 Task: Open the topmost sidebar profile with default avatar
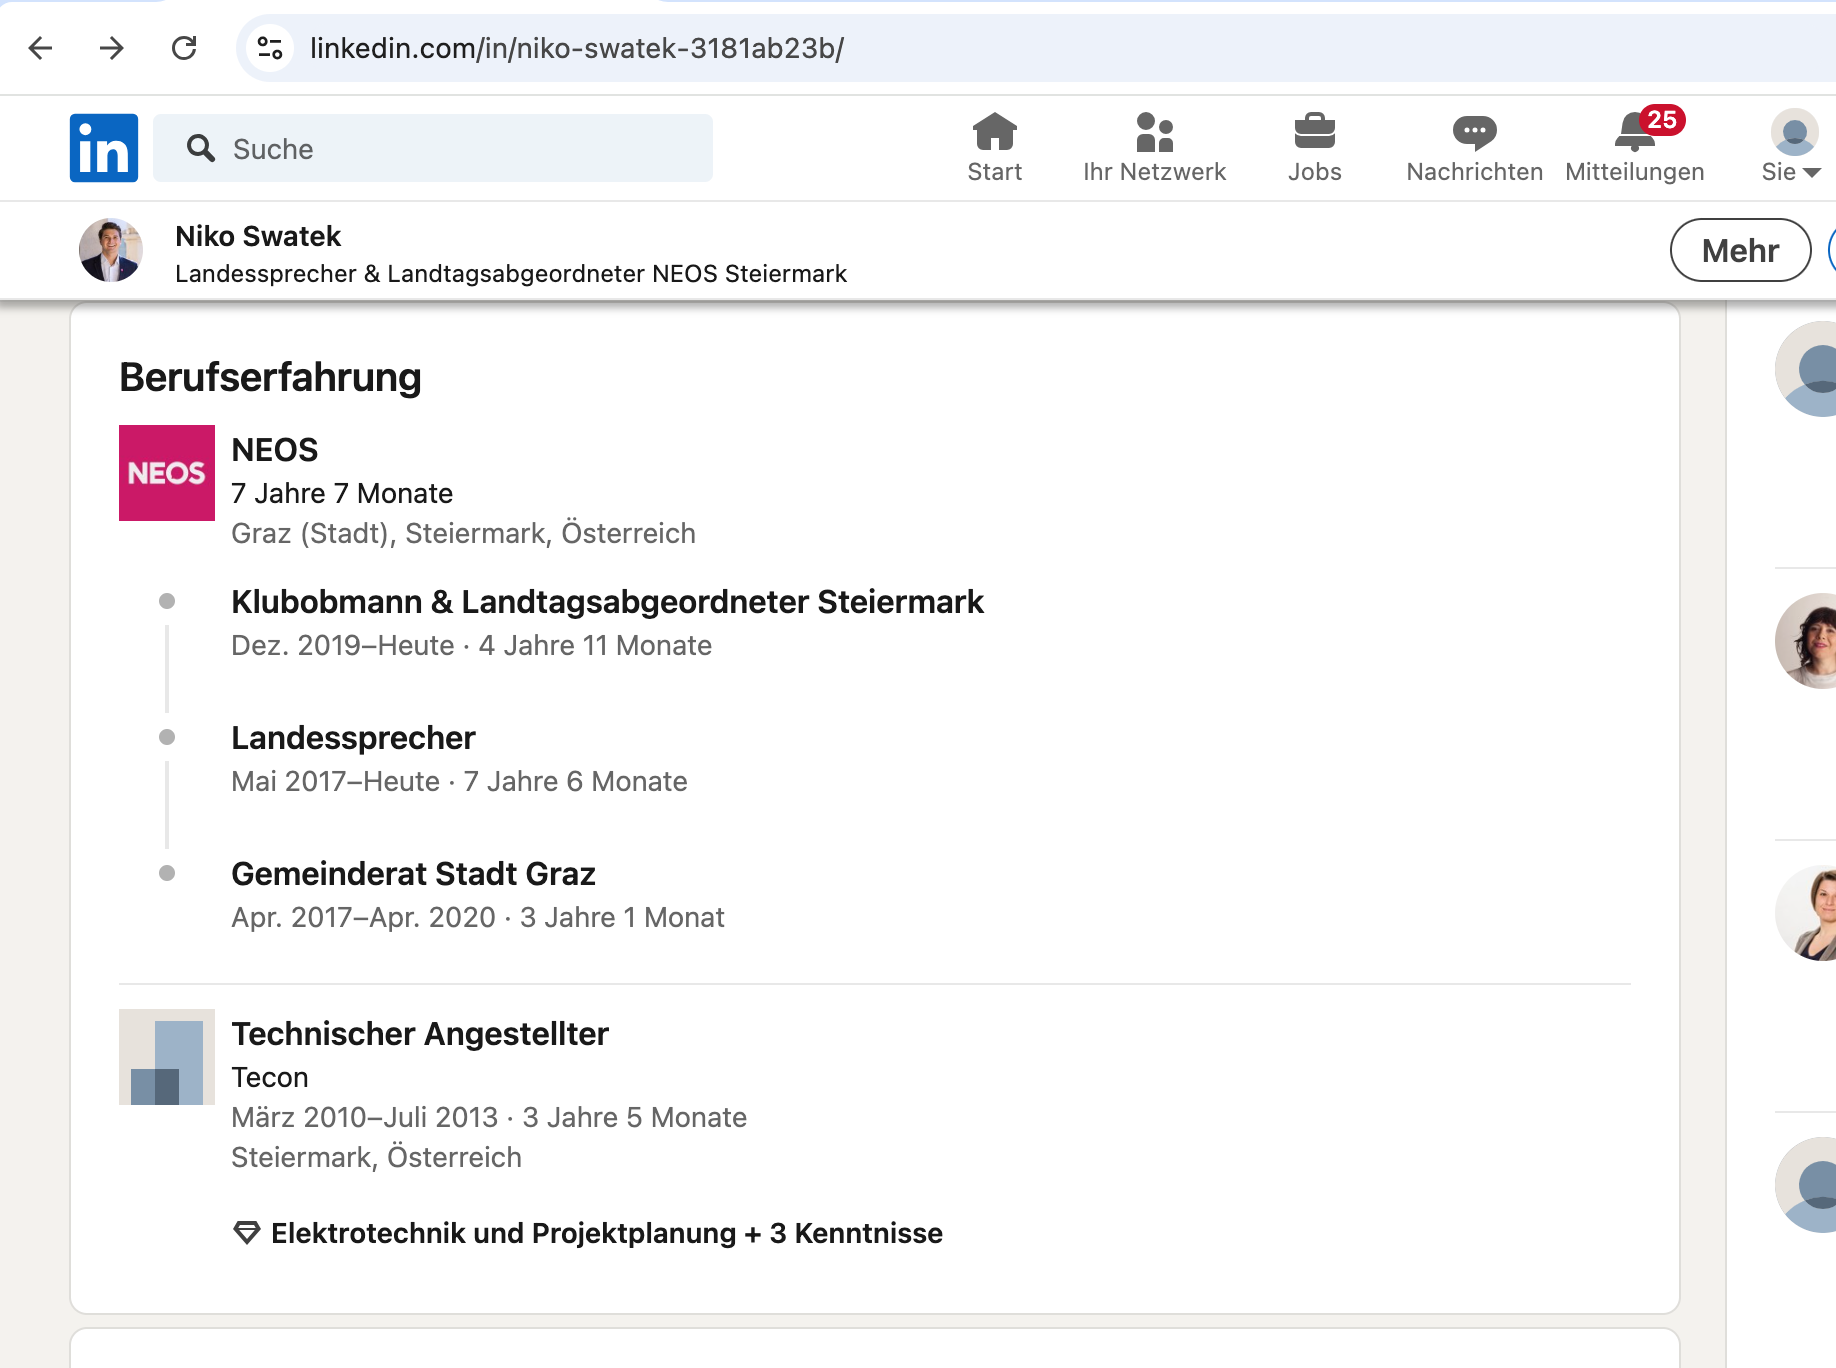pyautogui.click(x=1806, y=369)
